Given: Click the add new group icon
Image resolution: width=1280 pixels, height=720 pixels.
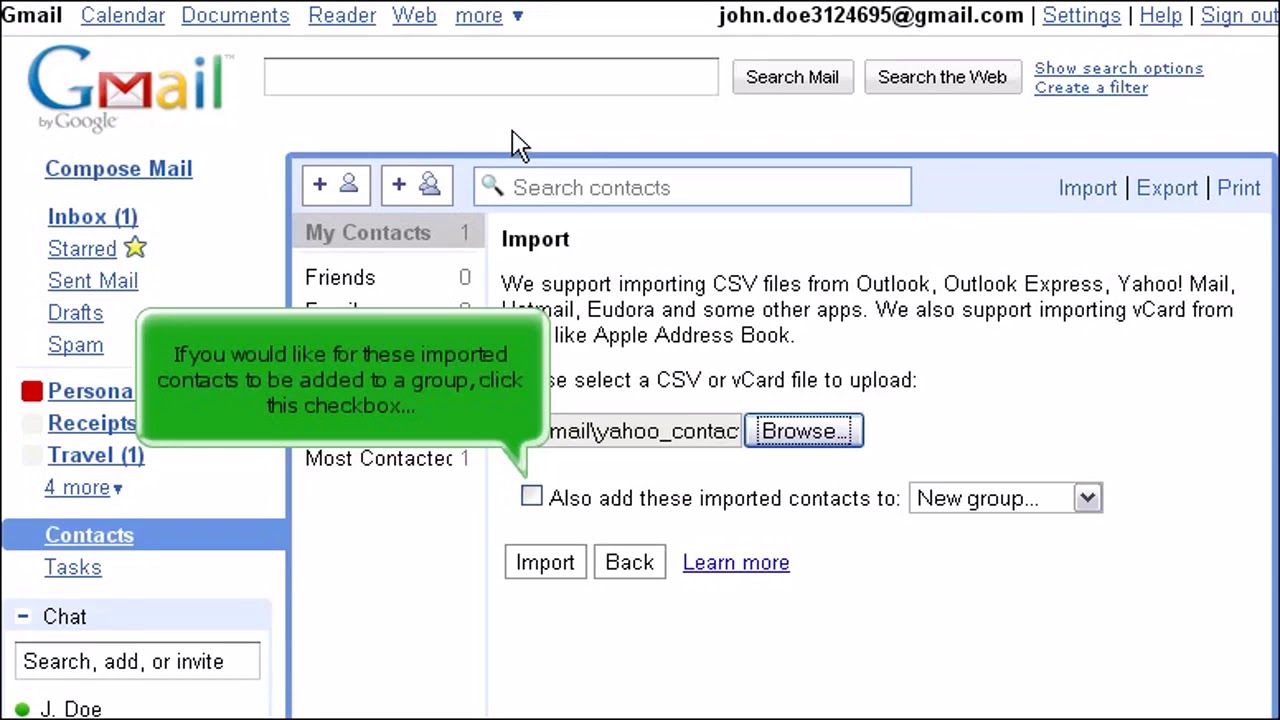Looking at the screenshot, I should pyautogui.click(x=417, y=185).
